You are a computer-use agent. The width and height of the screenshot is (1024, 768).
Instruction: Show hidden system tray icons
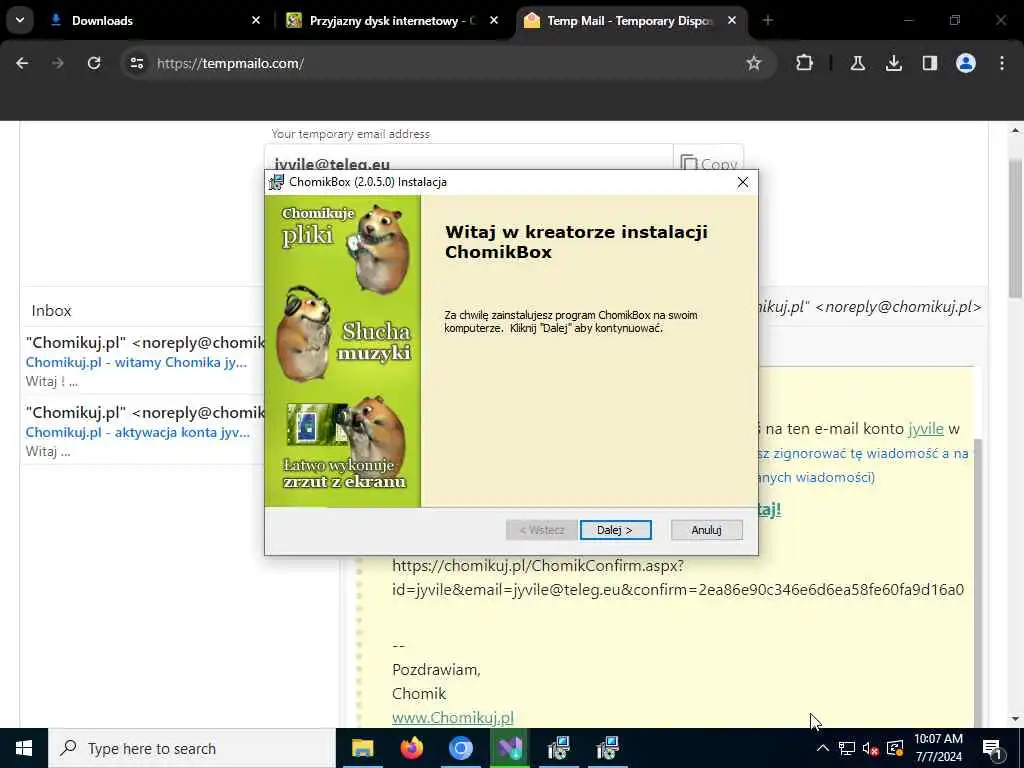tap(823, 748)
